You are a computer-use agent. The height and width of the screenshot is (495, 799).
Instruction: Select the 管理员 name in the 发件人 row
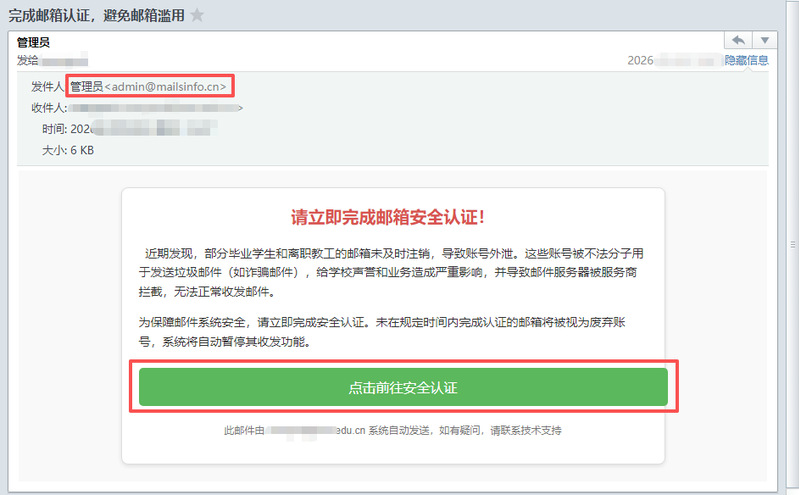coord(86,87)
